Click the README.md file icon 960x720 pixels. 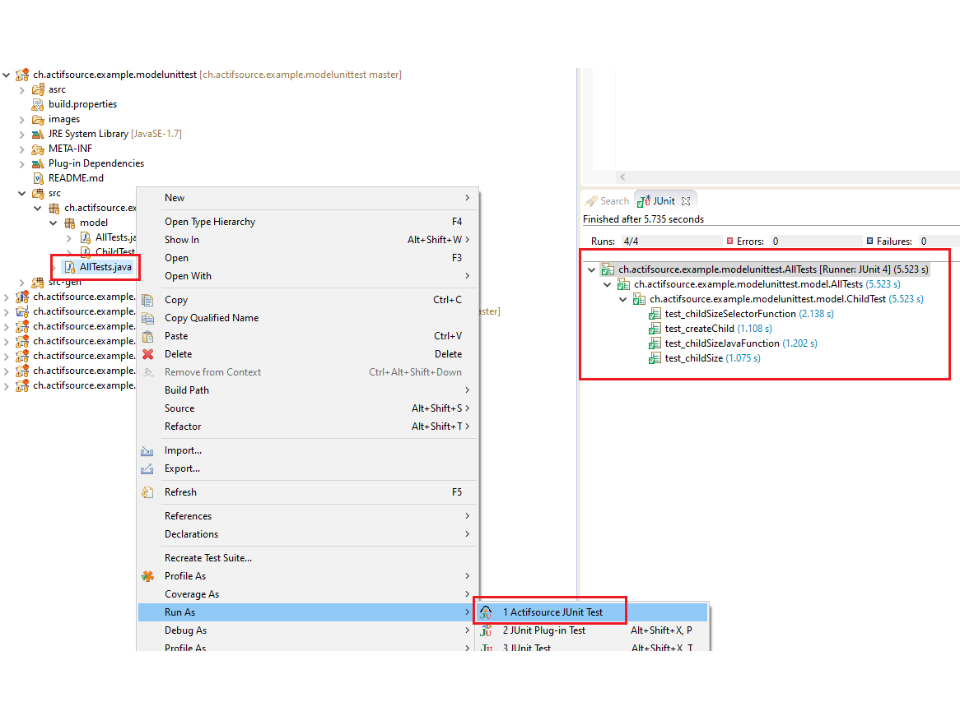pos(38,178)
